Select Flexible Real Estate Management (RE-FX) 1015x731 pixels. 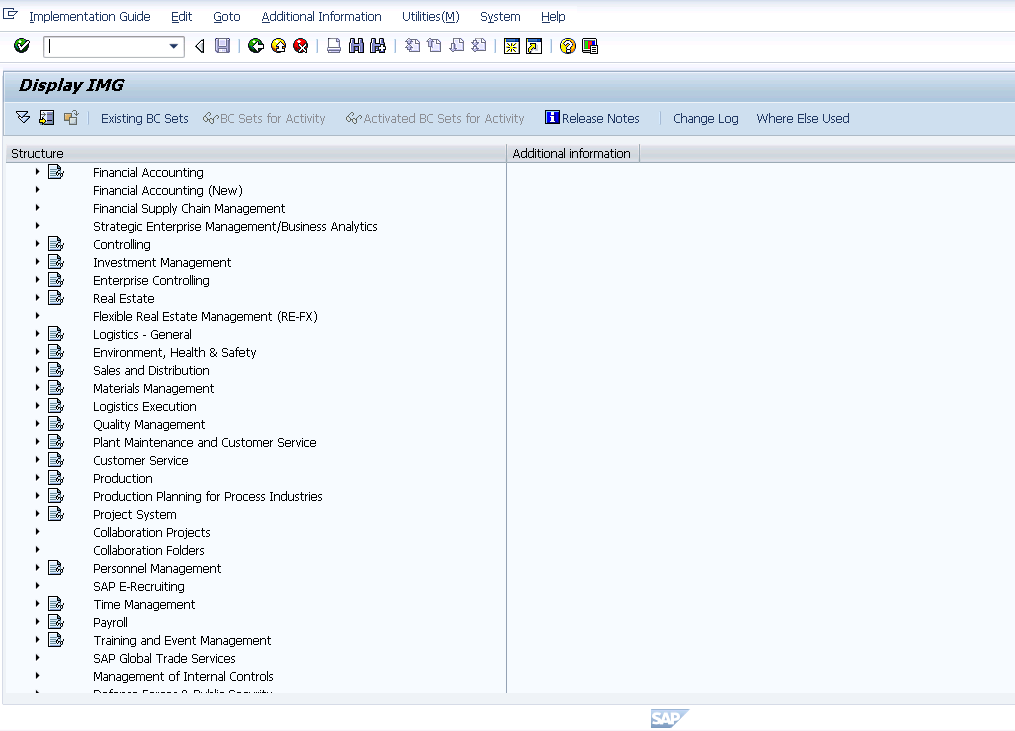tap(205, 317)
